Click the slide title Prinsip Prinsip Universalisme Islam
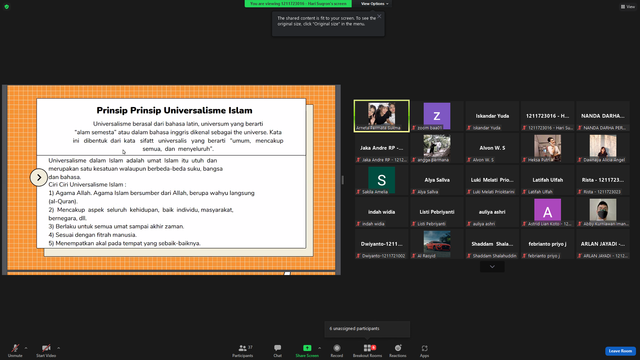 click(174, 111)
